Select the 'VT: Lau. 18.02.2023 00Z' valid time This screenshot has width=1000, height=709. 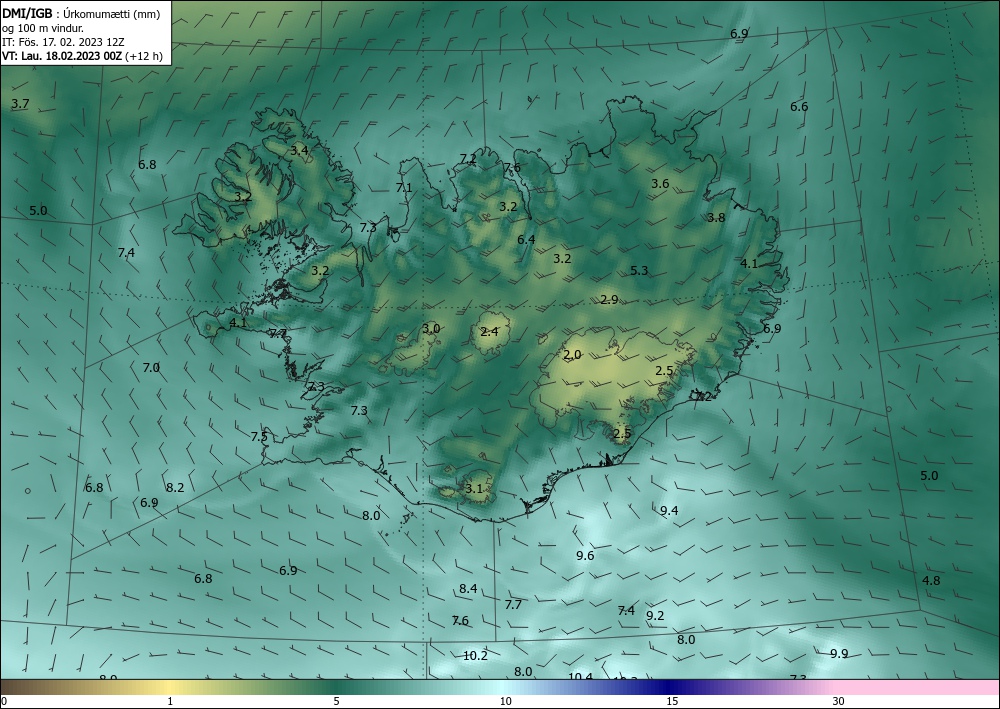pyautogui.click(x=62, y=56)
